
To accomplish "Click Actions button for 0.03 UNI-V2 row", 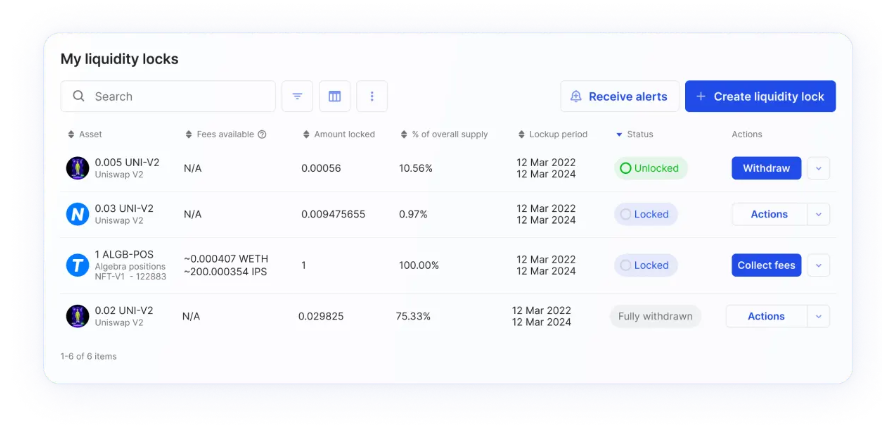I will [770, 214].
